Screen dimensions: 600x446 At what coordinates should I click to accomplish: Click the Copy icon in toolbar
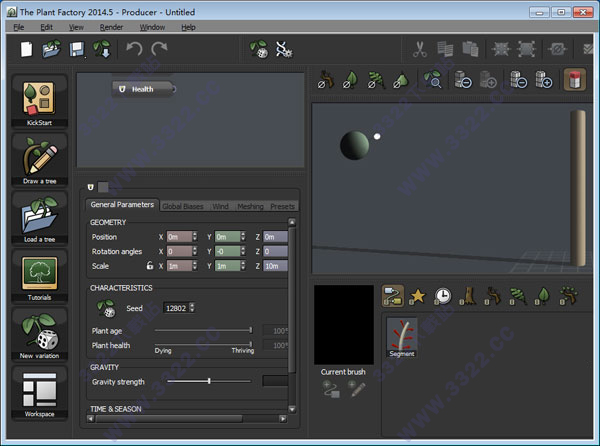click(x=445, y=49)
